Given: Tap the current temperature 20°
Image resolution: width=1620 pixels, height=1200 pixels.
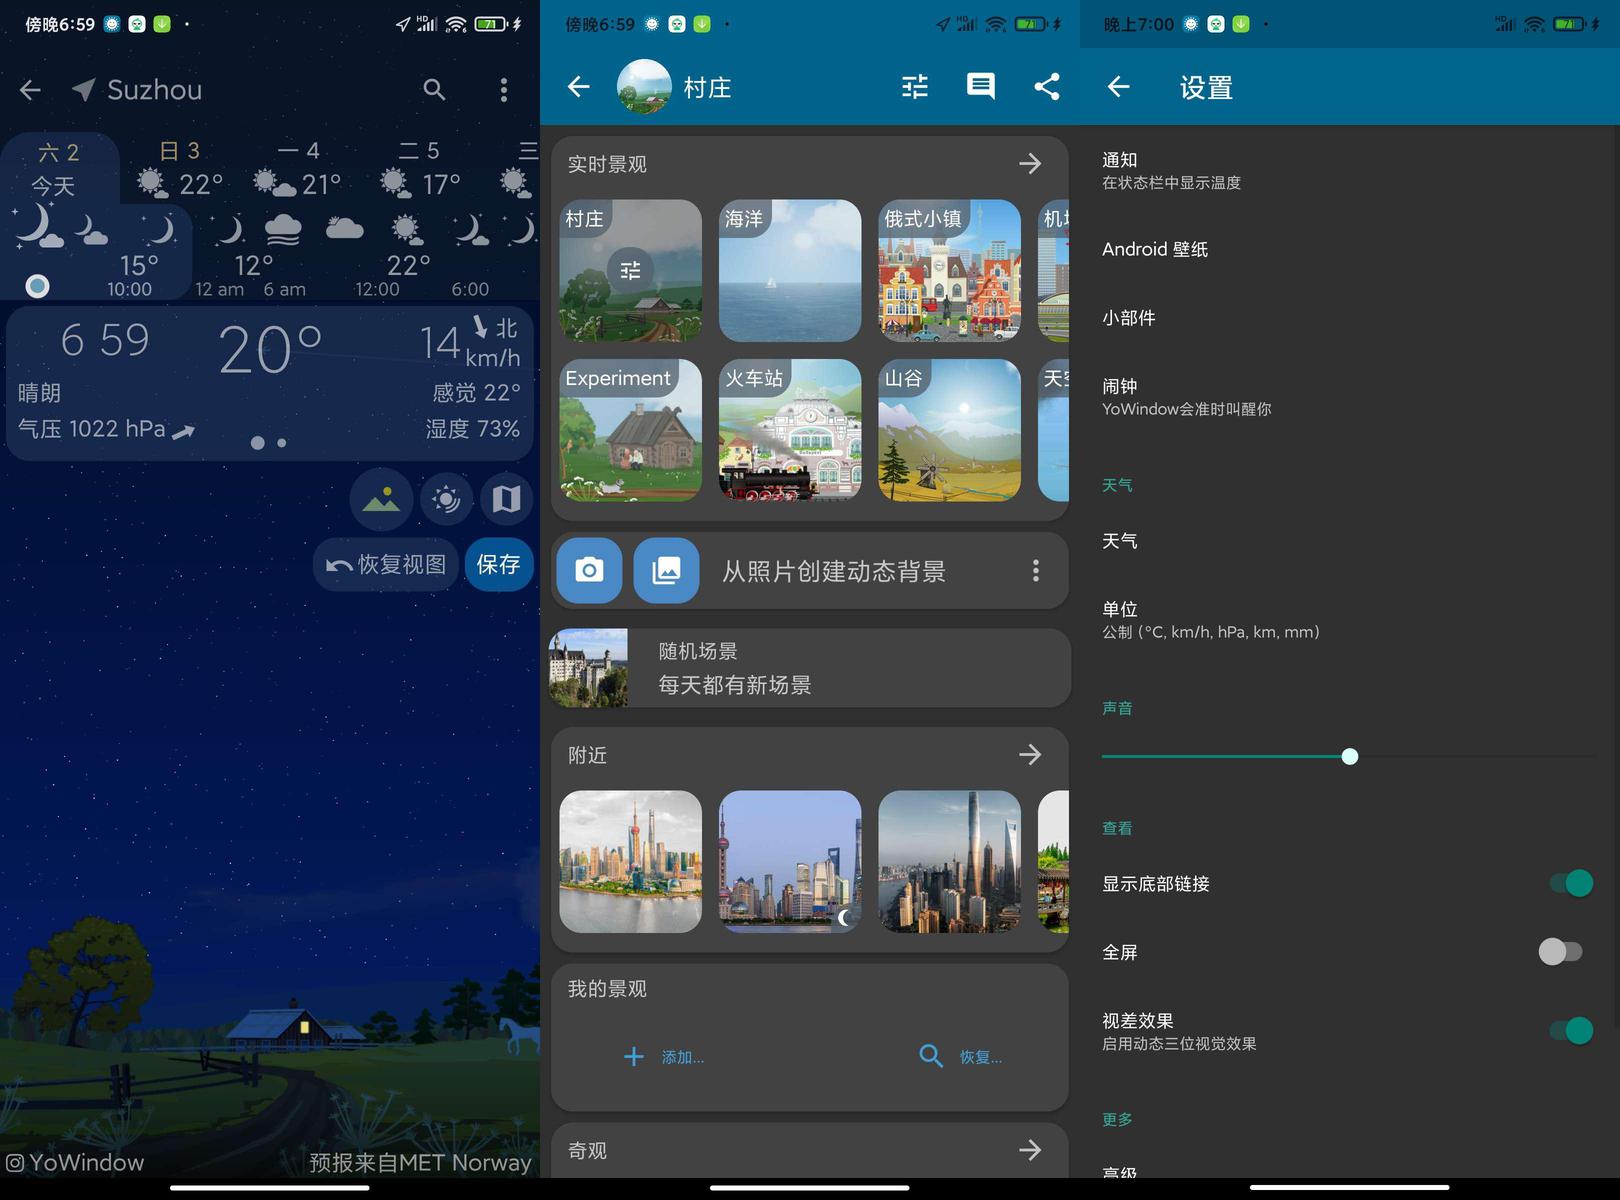Looking at the screenshot, I should pyautogui.click(x=270, y=350).
